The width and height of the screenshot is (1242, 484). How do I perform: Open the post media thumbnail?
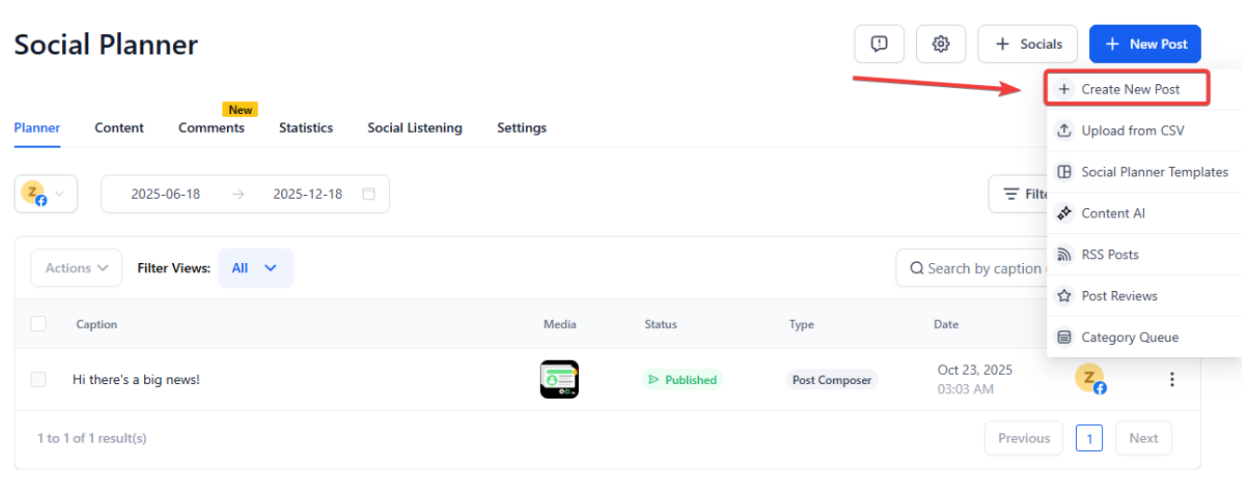coord(559,380)
